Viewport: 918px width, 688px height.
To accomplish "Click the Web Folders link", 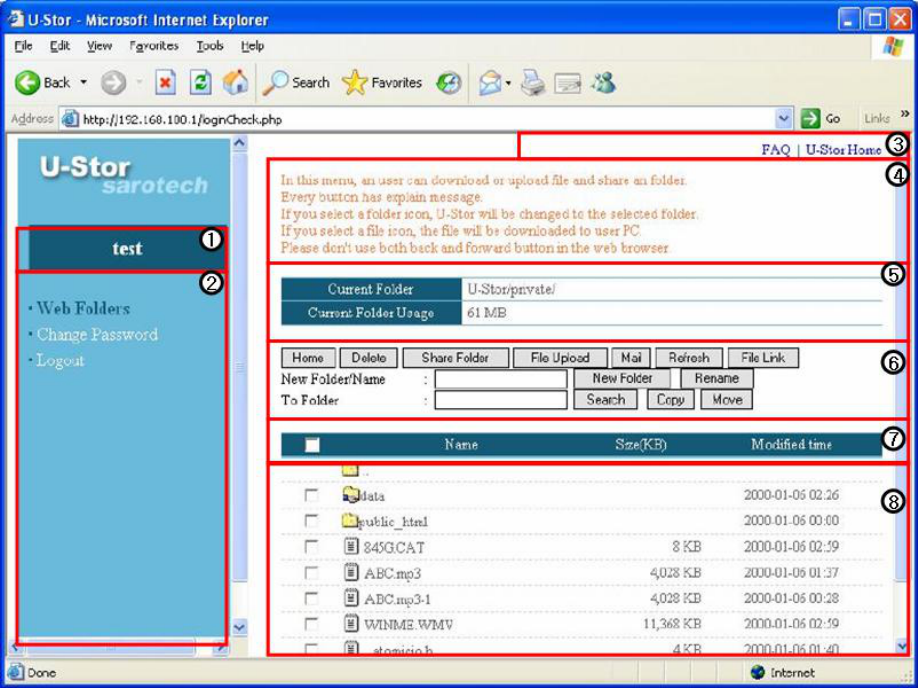I will pyautogui.click(x=83, y=309).
